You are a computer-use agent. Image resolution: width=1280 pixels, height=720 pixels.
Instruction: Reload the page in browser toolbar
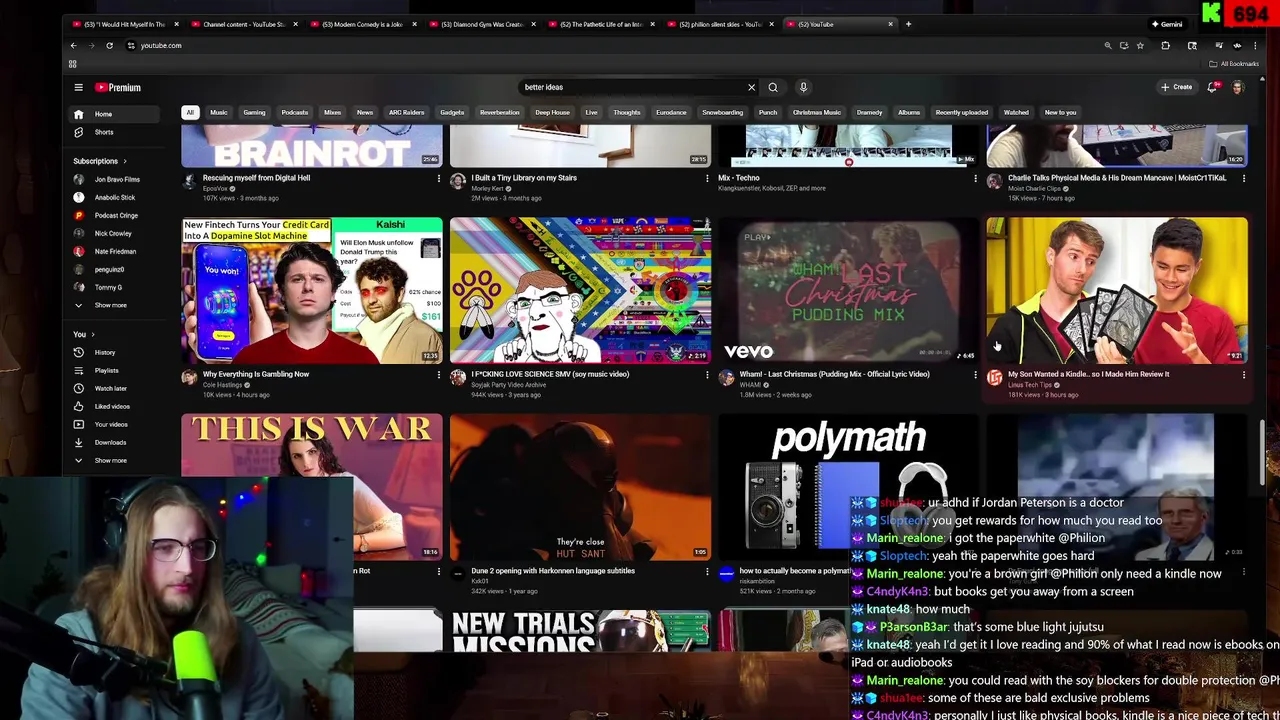point(110,45)
